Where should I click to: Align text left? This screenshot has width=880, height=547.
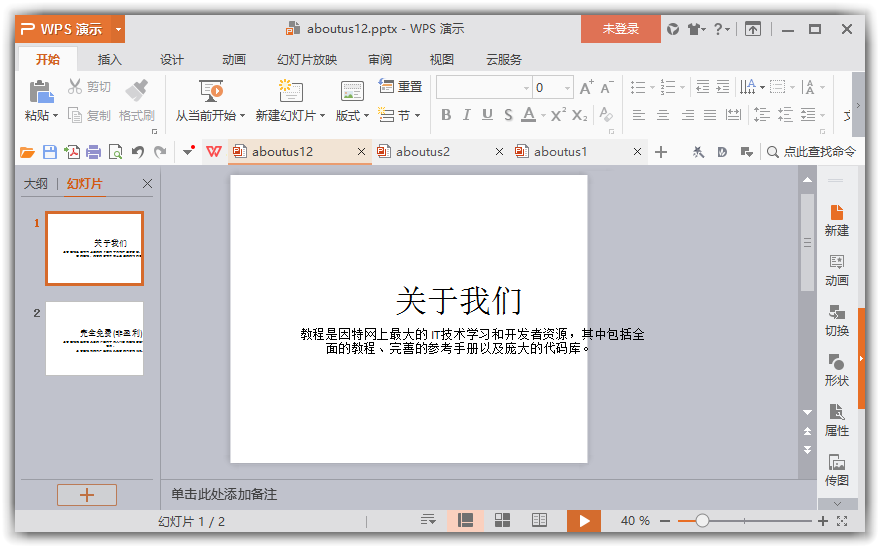[x=639, y=115]
